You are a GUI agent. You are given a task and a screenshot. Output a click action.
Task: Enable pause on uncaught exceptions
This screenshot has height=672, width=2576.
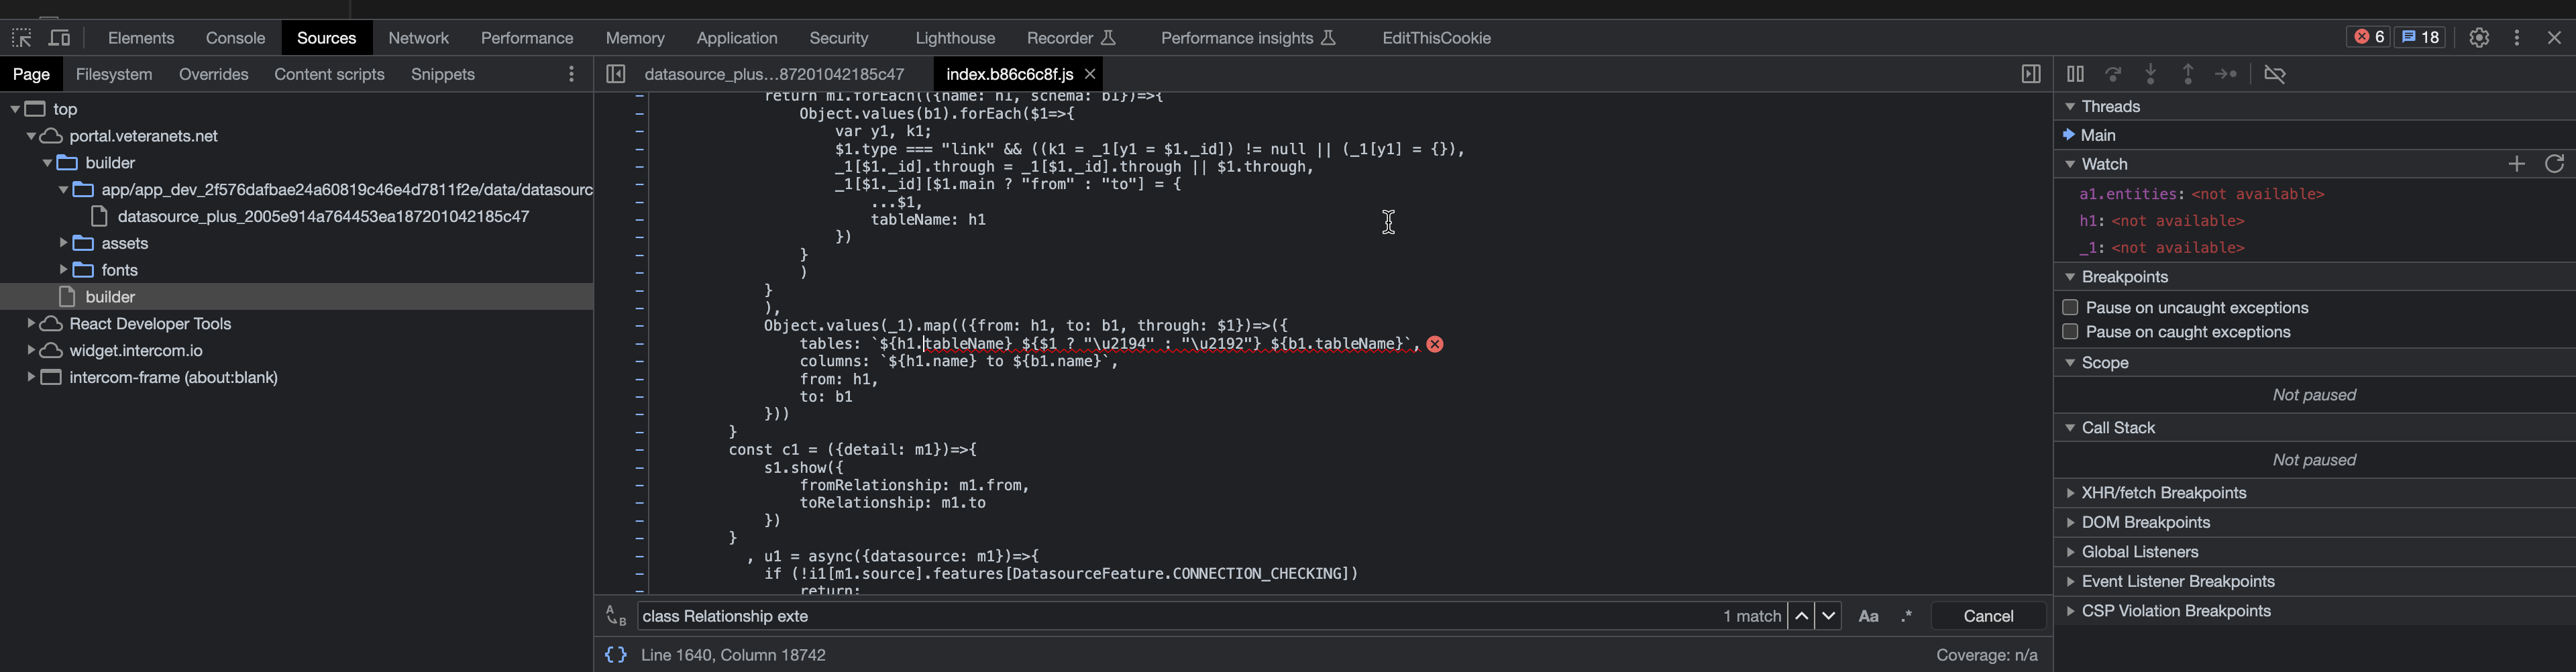(2070, 307)
